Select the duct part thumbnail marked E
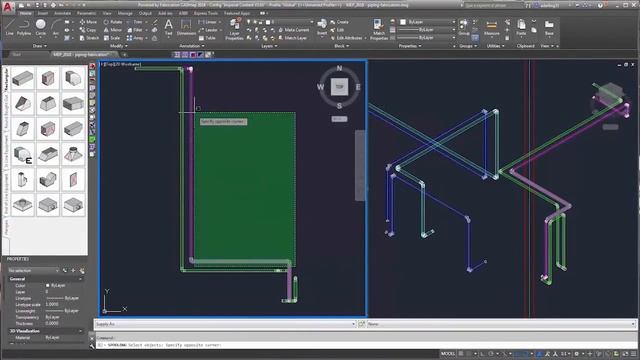The image size is (640, 360). pos(22,154)
